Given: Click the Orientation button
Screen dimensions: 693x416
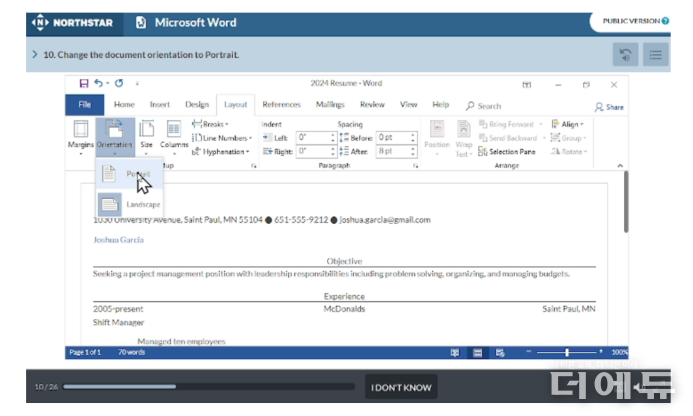Looking at the screenshot, I should (x=115, y=137).
